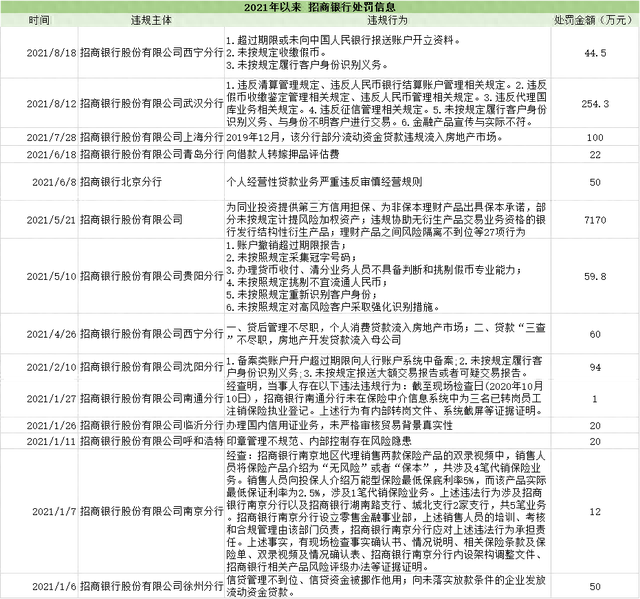Click the penalty amount 7170
The height and width of the screenshot is (599, 640).
click(595, 220)
